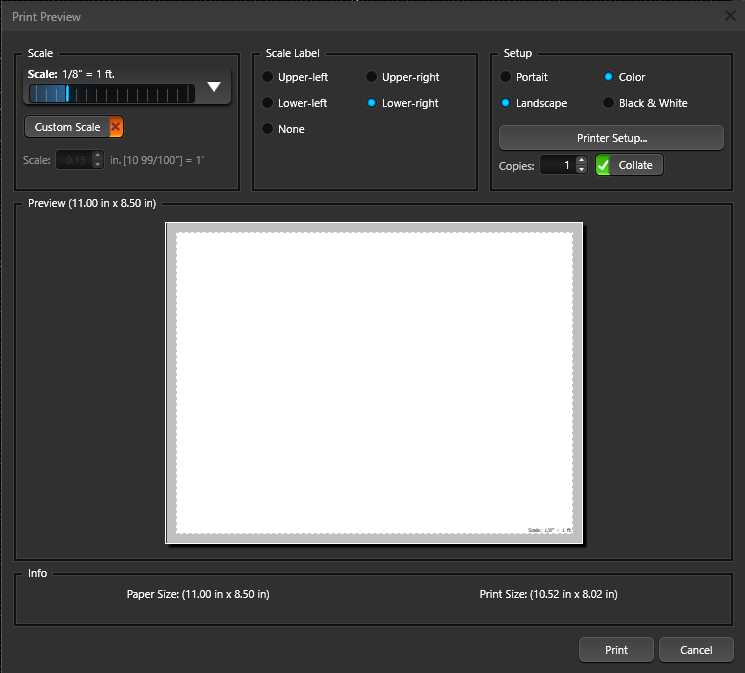This screenshot has height=673, width=745.
Task: Click the page preview thumbnail
Action: 374,383
